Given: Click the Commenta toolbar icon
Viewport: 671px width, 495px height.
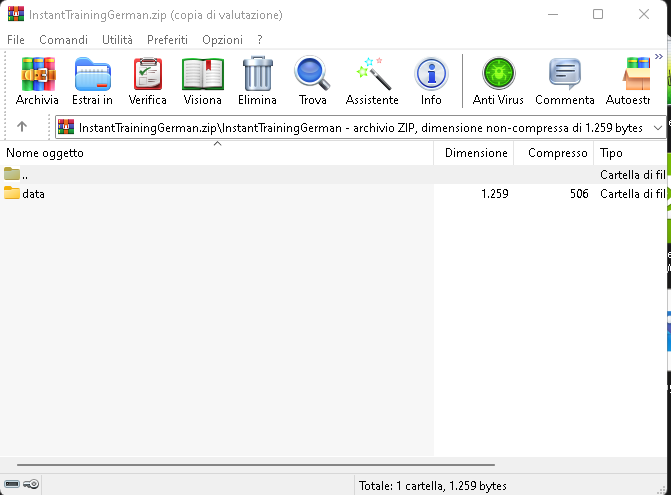Looking at the screenshot, I should click(x=565, y=81).
